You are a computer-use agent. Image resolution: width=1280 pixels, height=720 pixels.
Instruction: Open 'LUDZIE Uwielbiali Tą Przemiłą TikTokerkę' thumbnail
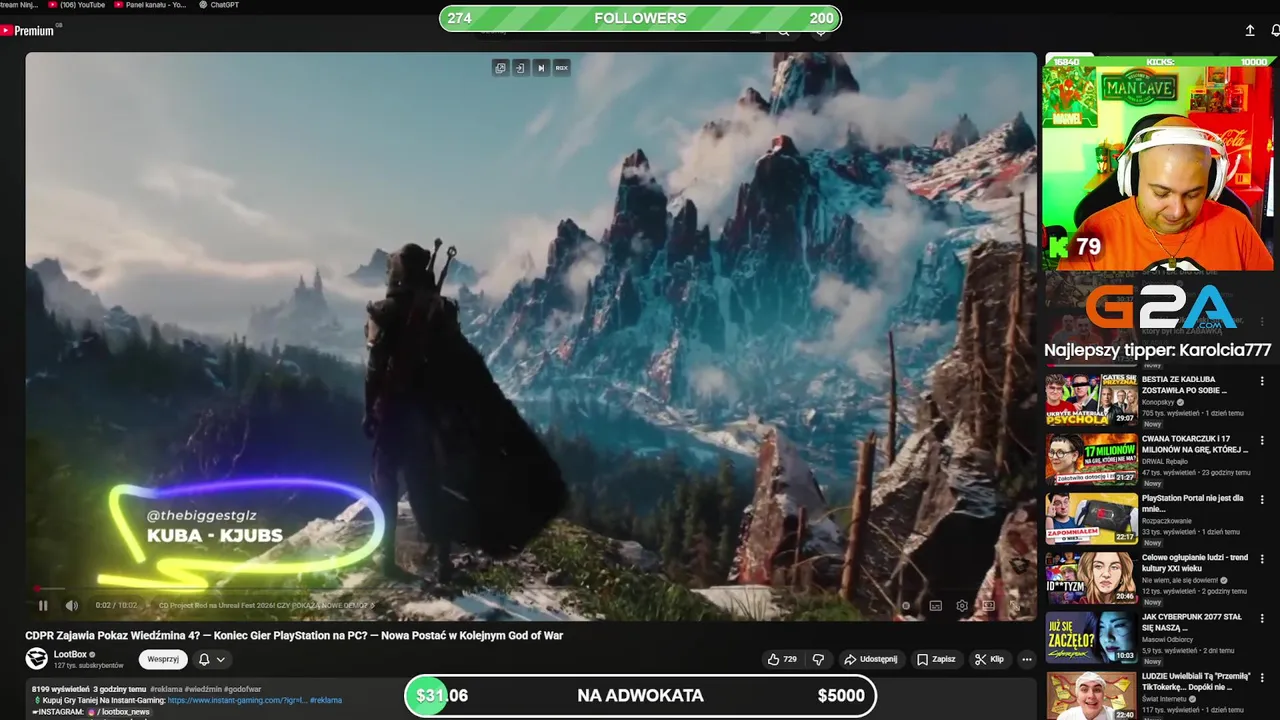click(x=1092, y=695)
